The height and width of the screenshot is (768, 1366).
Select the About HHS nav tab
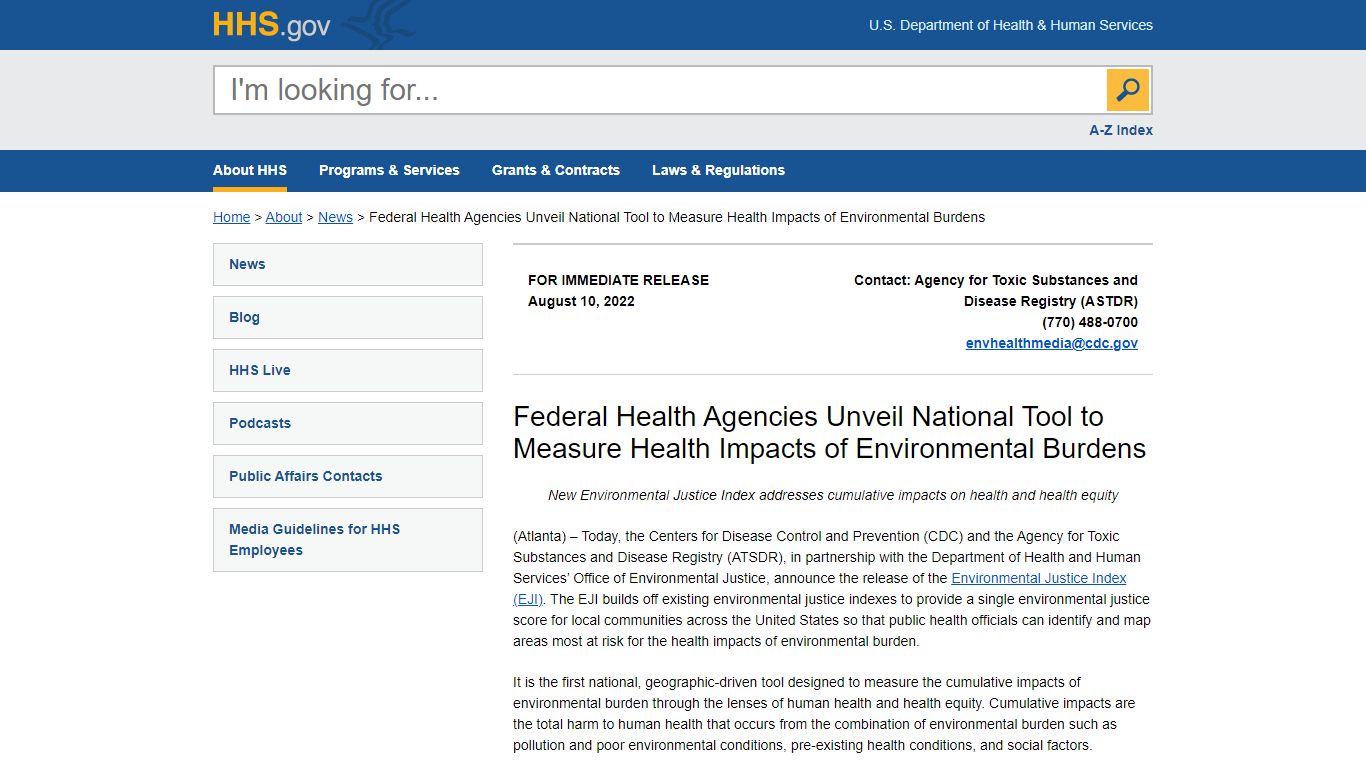click(x=250, y=170)
